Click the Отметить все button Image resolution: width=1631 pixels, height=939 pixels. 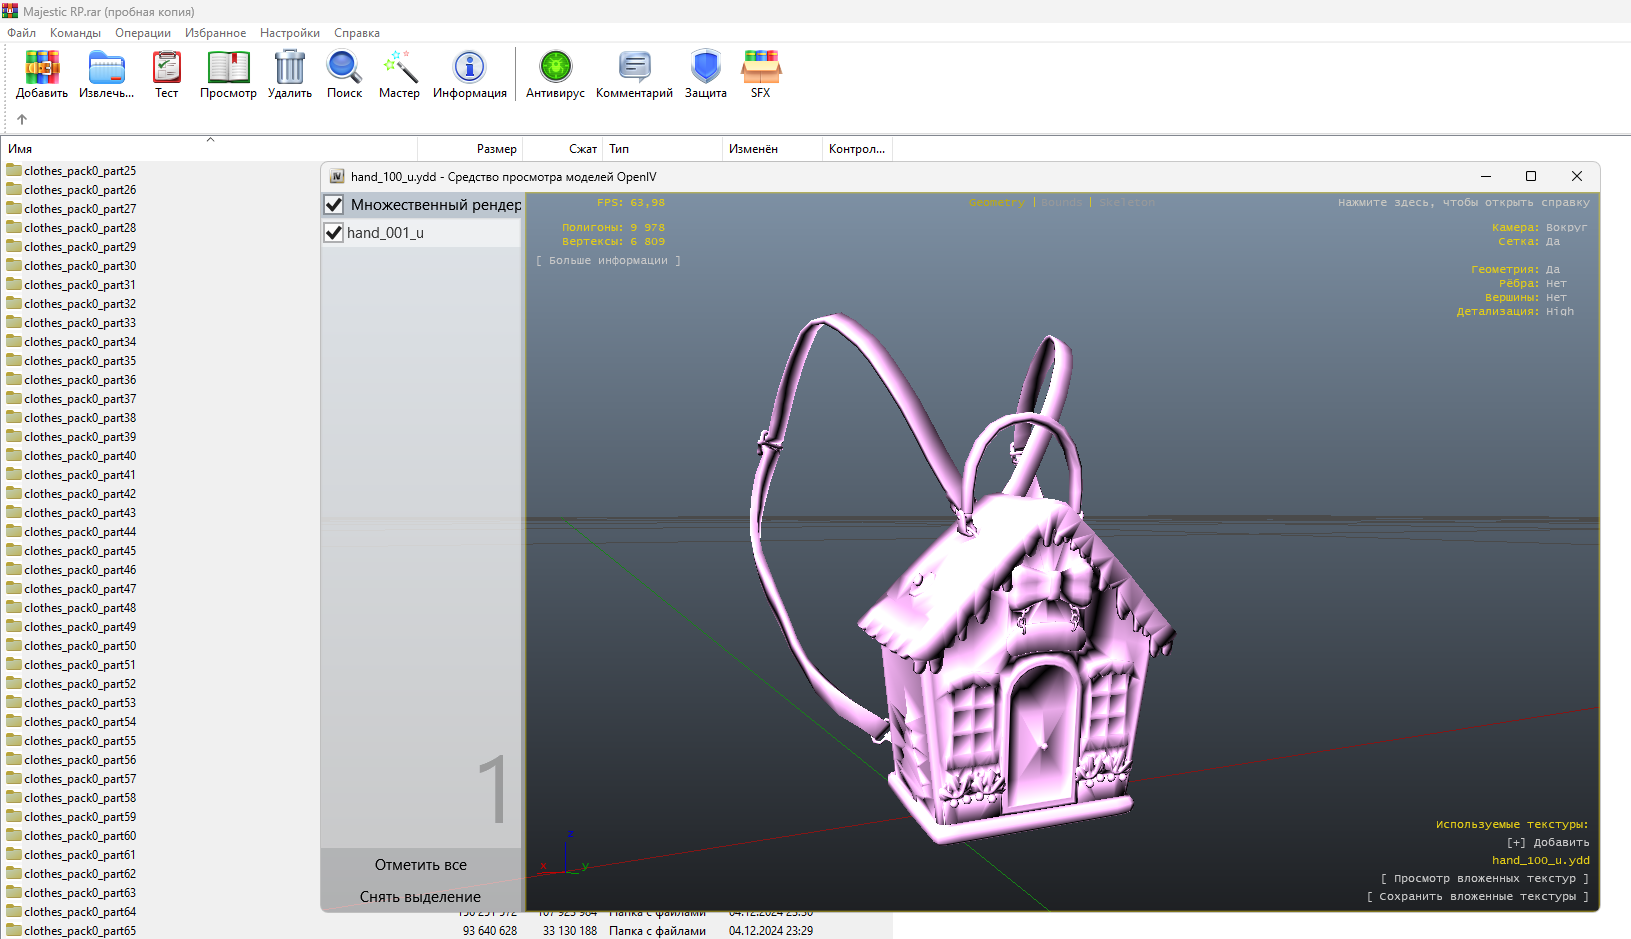pyautogui.click(x=421, y=865)
